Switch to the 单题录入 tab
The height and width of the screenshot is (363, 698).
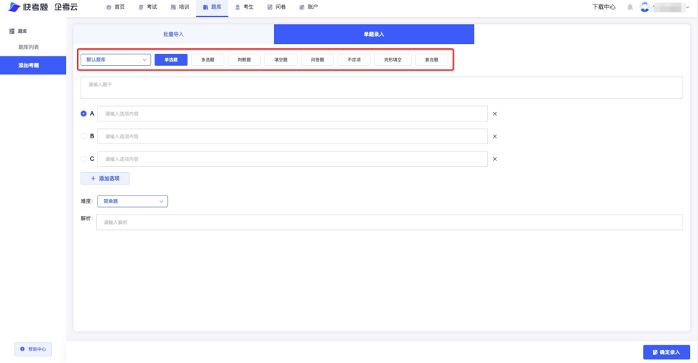coord(374,34)
